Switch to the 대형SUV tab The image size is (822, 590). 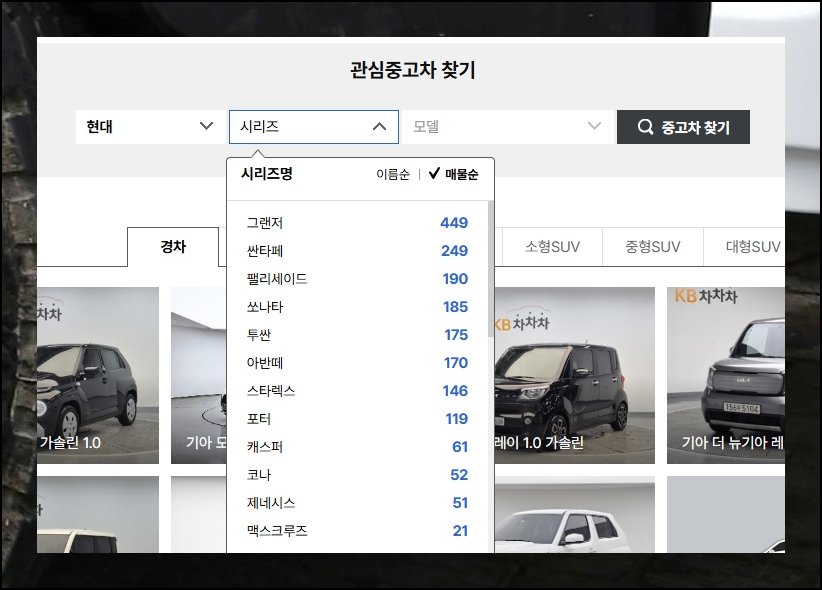(744, 246)
